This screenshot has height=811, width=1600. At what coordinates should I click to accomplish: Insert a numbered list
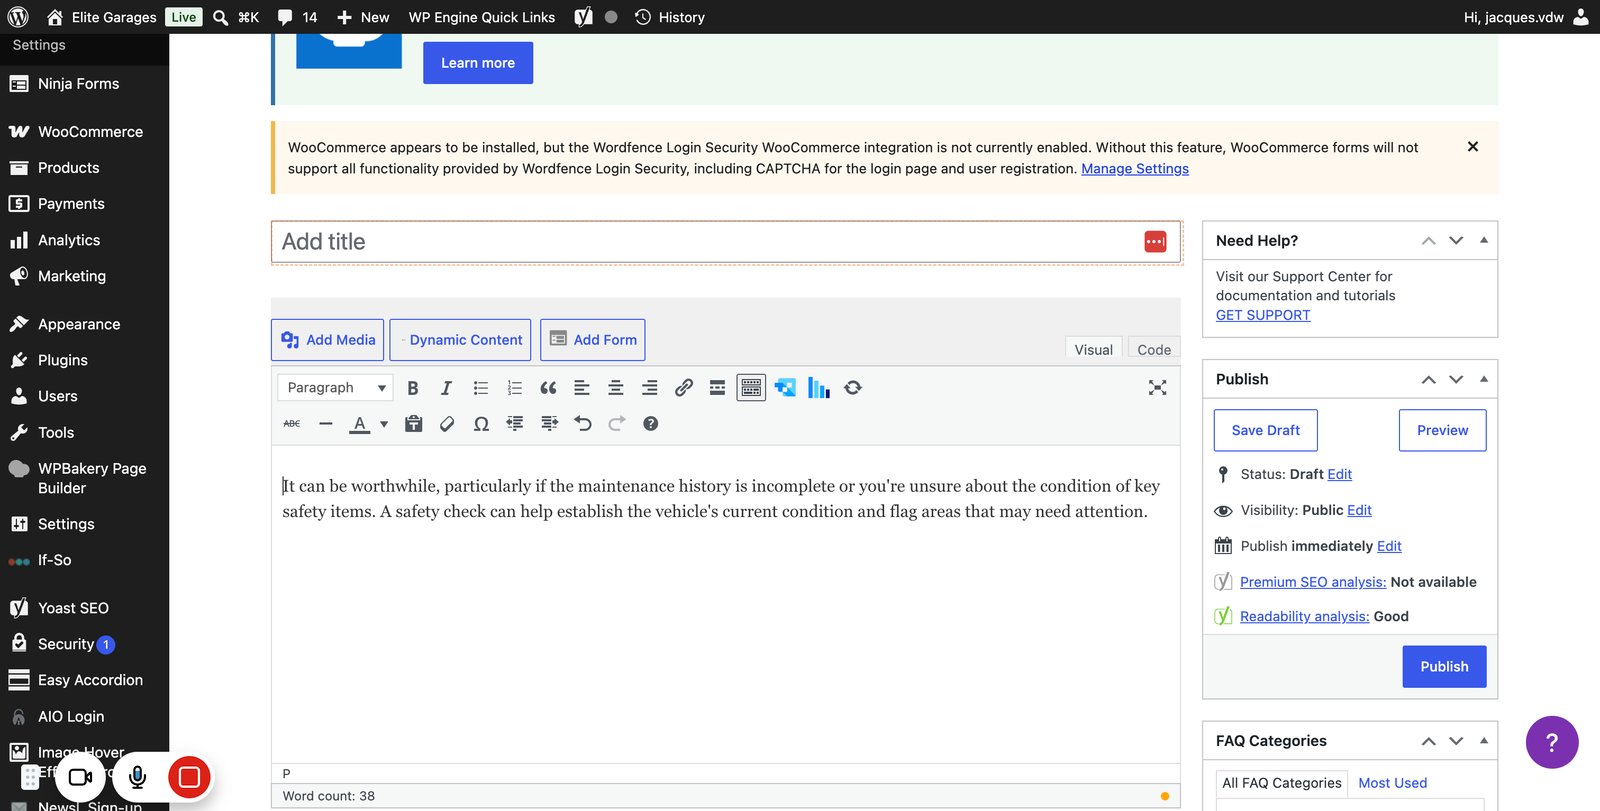point(515,388)
